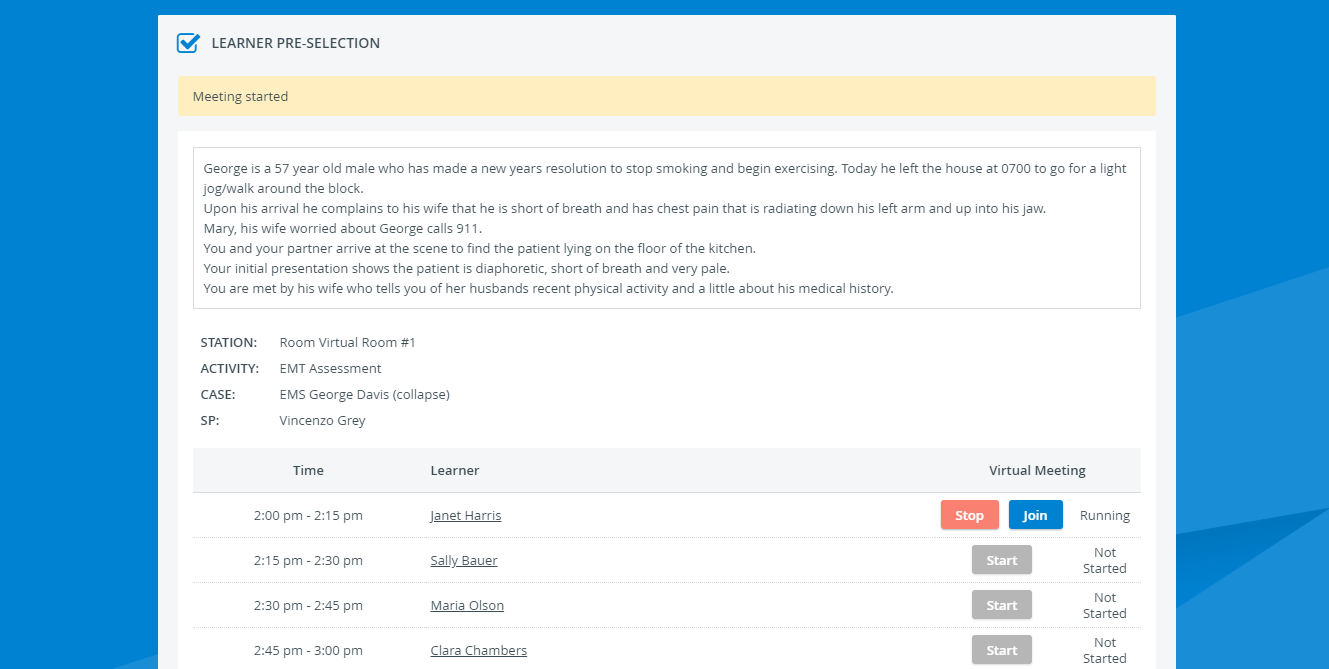Open Janet Harris learner link
The height and width of the screenshot is (669, 1329).
pyautogui.click(x=465, y=516)
